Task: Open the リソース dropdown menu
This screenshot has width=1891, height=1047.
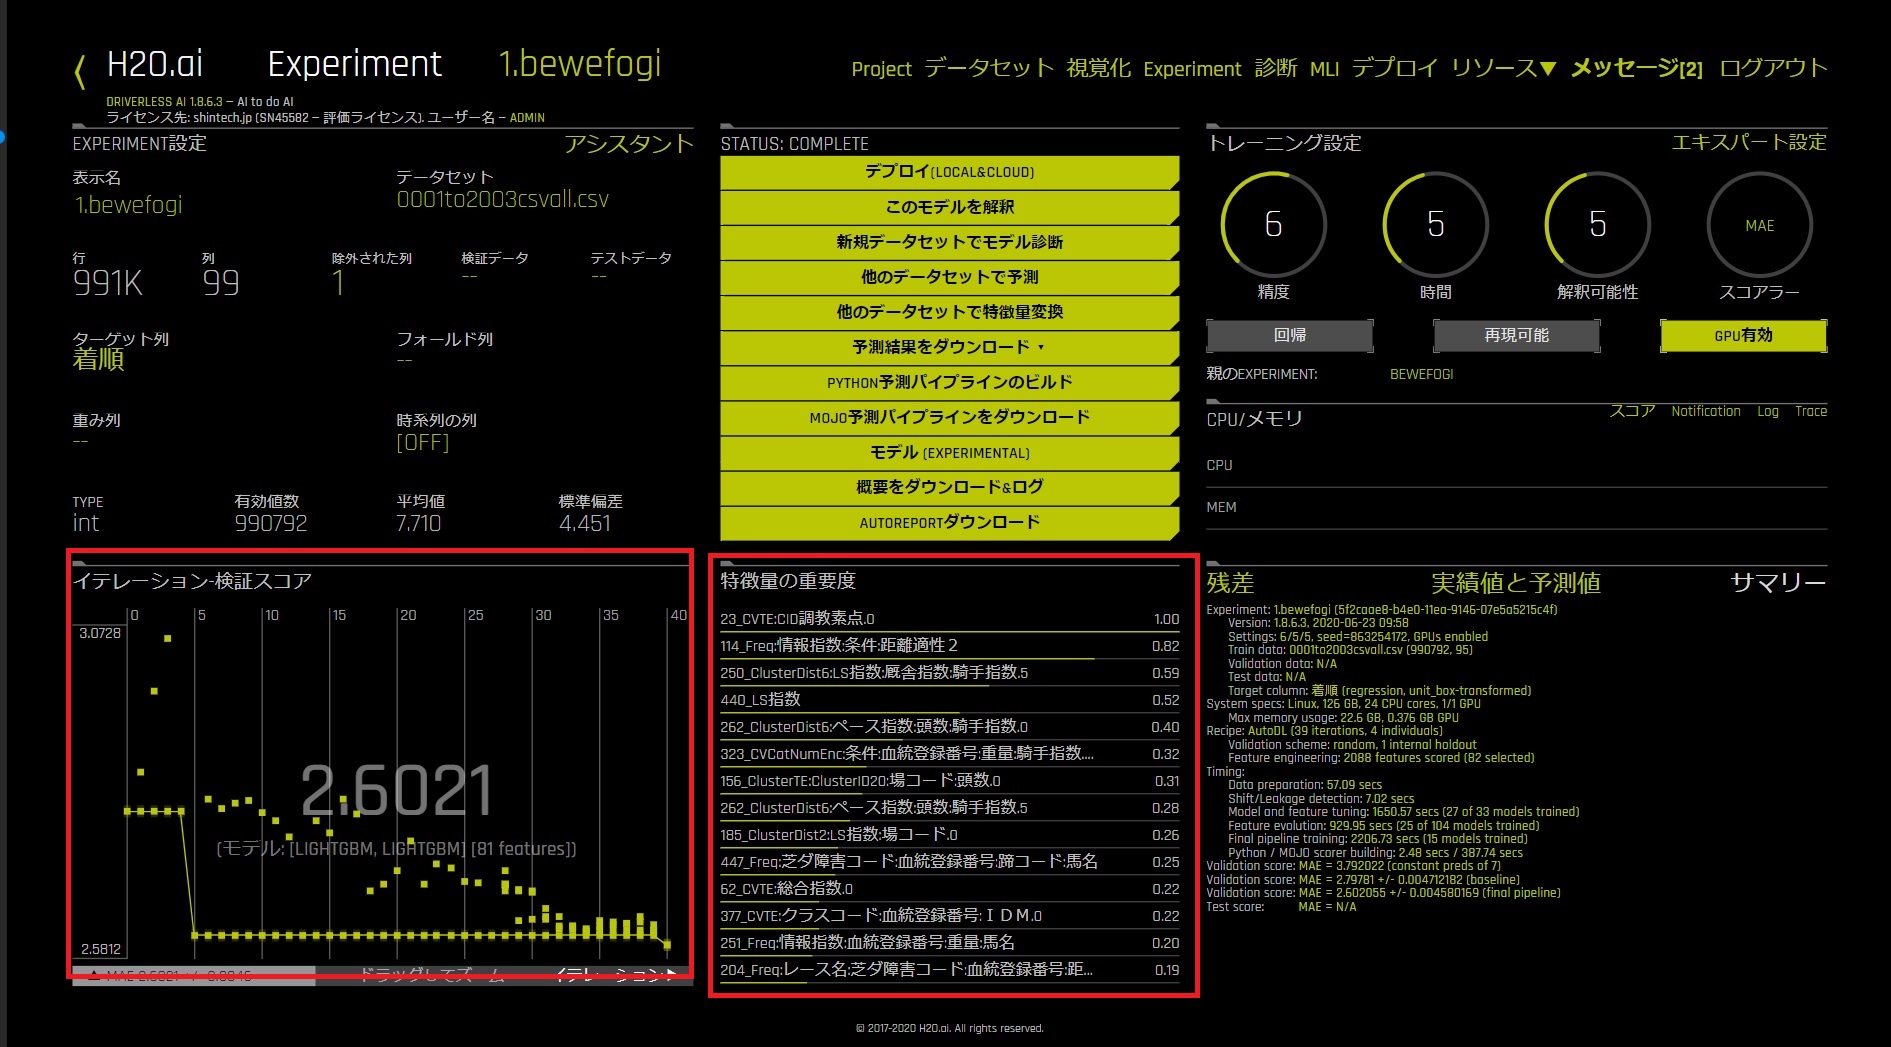Action: (1503, 68)
